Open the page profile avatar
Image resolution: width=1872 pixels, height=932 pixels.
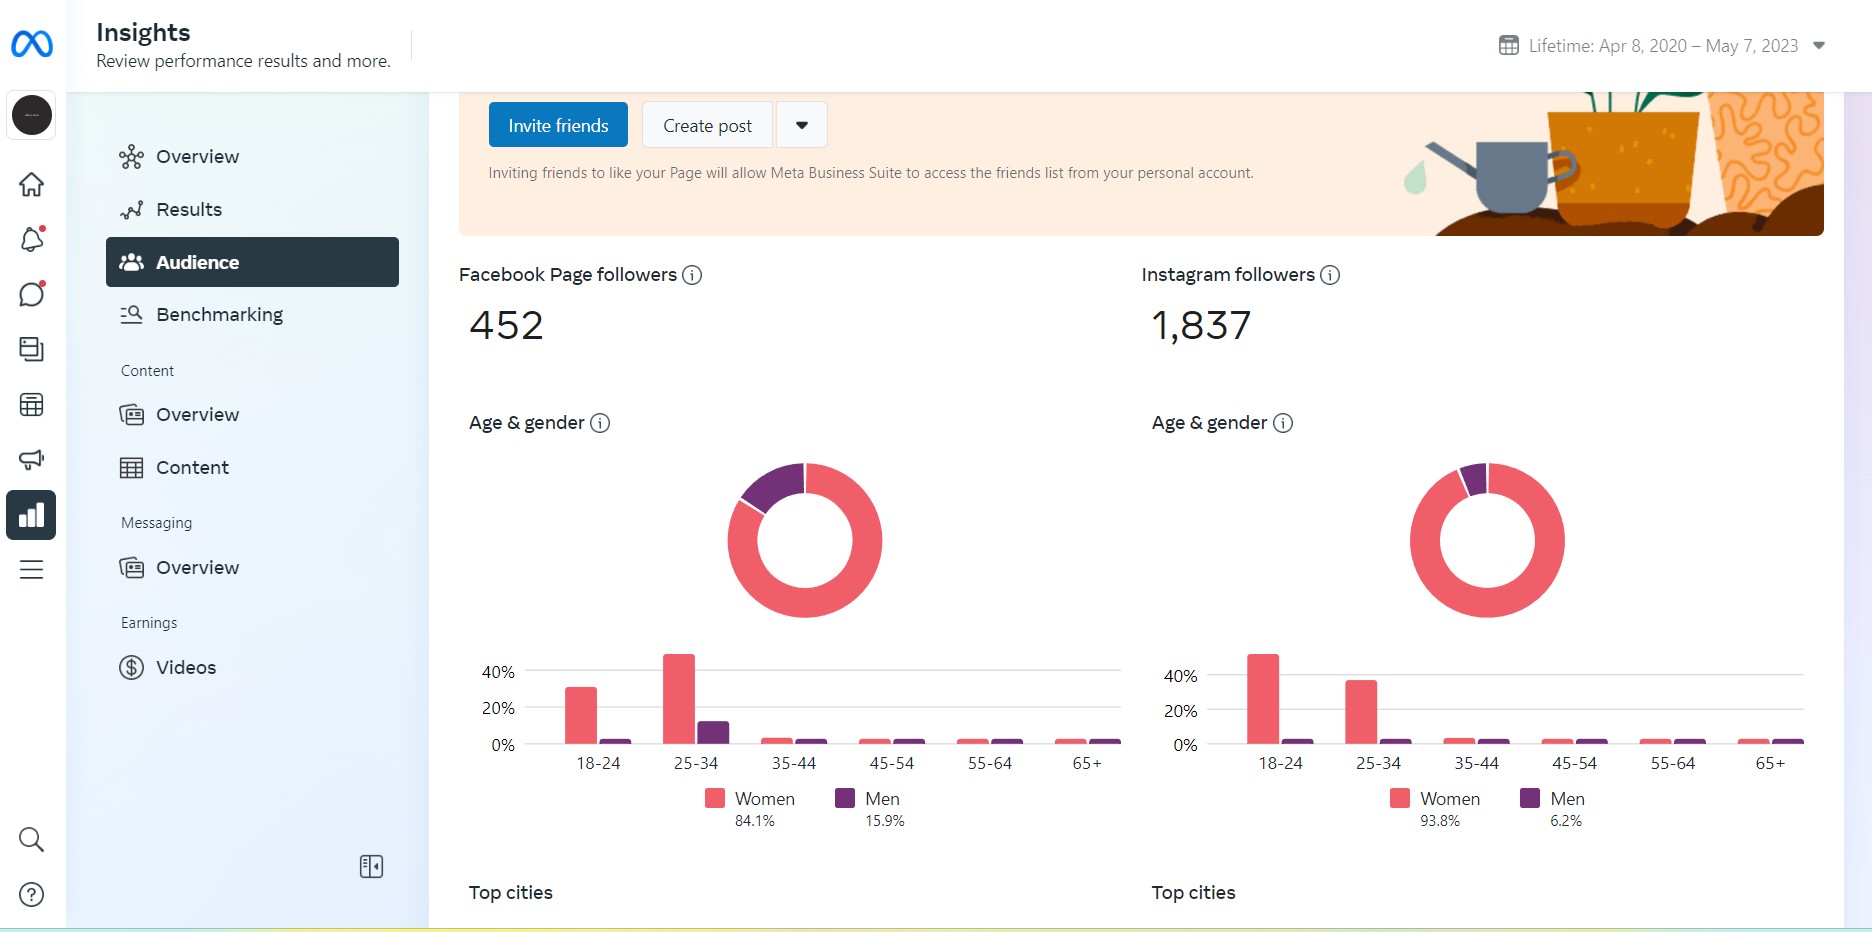click(32, 115)
